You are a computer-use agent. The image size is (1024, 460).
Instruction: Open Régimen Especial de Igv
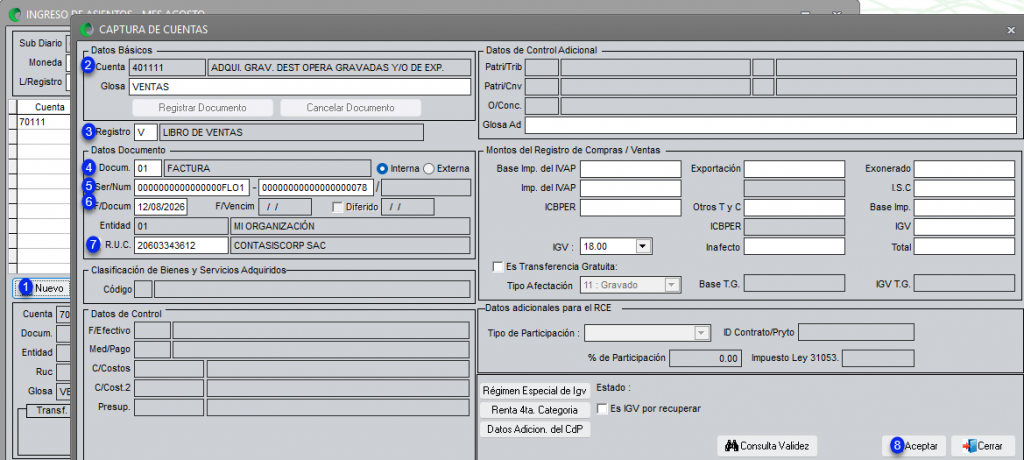coord(535,391)
